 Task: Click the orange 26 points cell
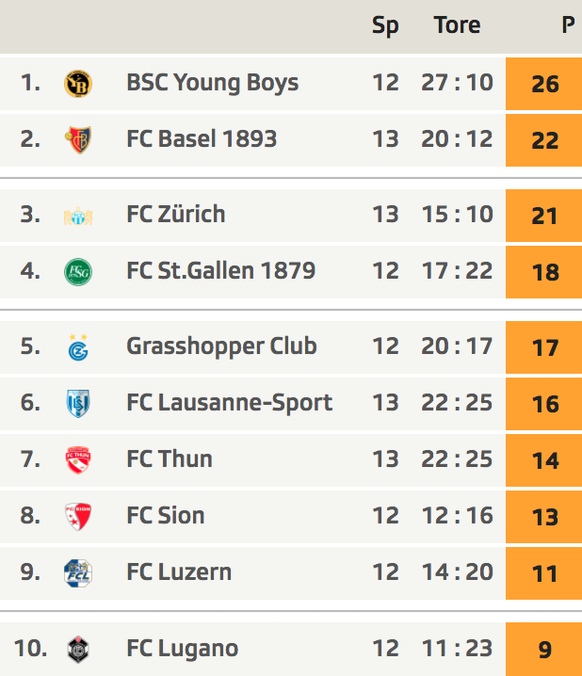[544, 84]
